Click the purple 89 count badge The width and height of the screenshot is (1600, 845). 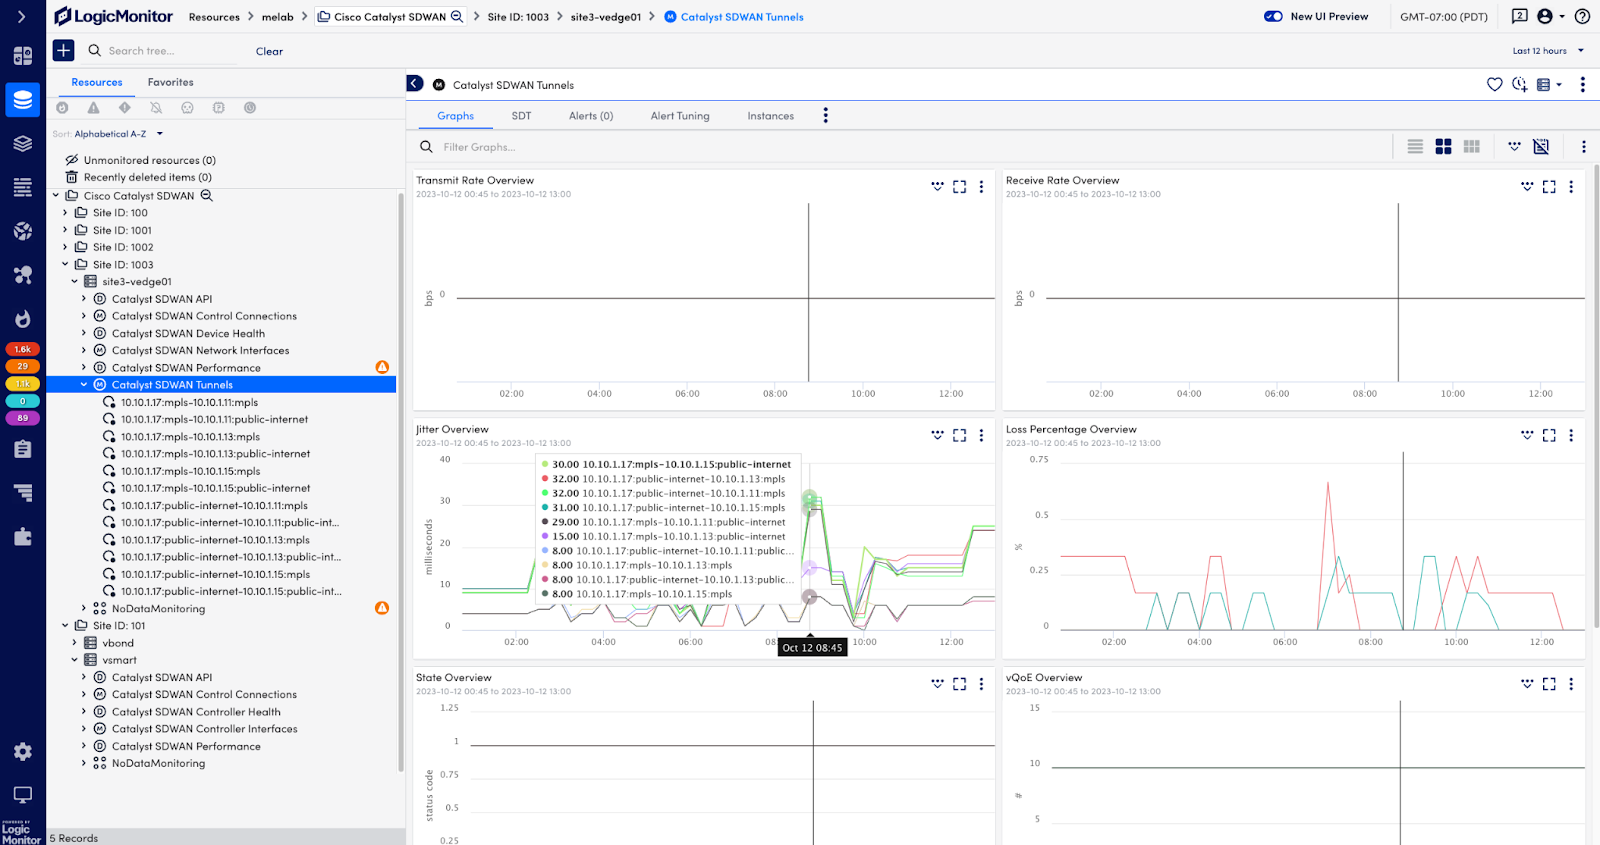22,418
